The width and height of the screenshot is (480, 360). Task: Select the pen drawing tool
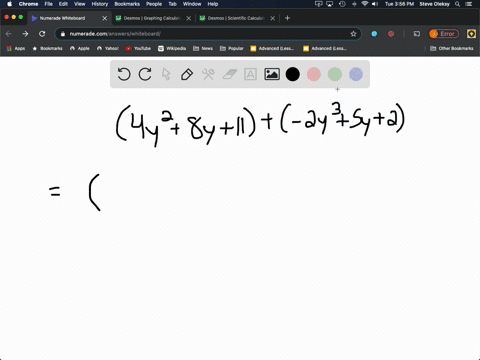(187, 74)
